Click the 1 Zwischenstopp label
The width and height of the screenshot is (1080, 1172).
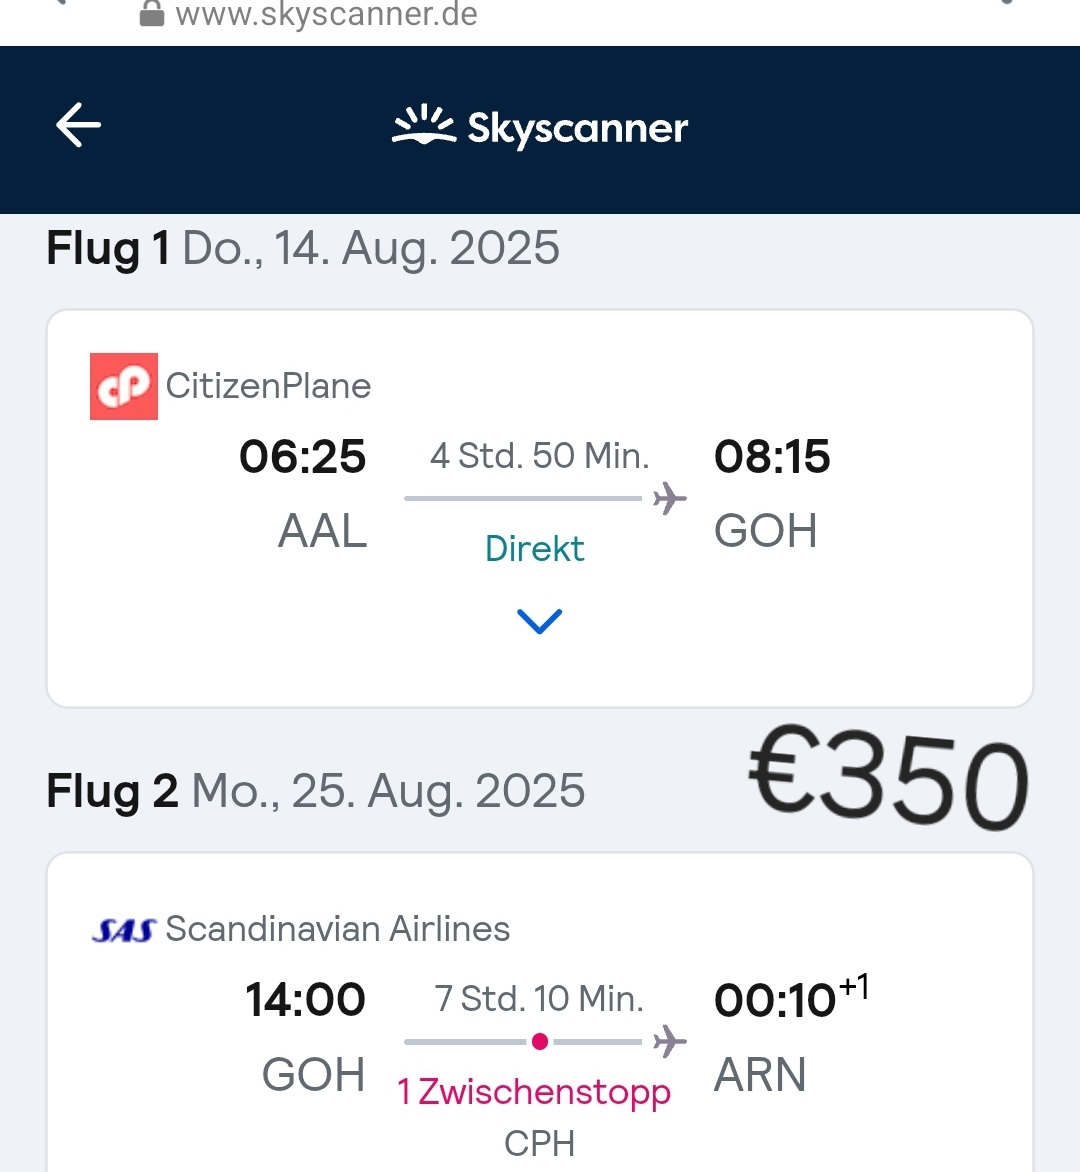pyautogui.click(x=534, y=1092)
